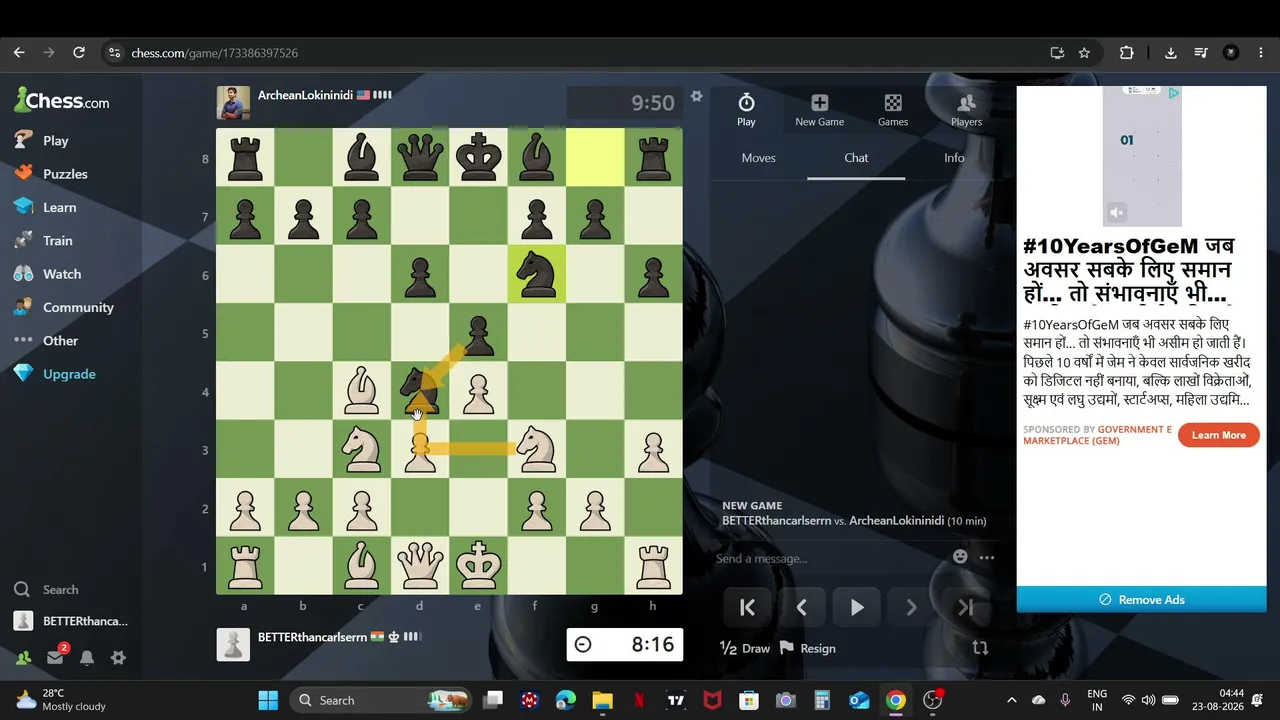The width and height of the screenshot is (1280, 720).
Task: Open the Train section in sidebar
Action: 44,241
